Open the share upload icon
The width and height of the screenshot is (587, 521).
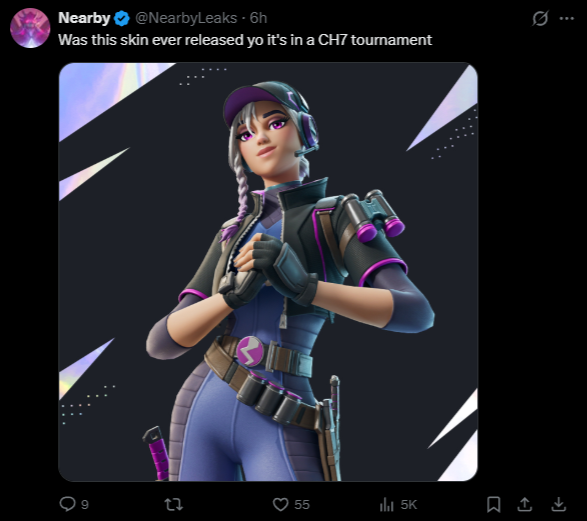[525, 505]
